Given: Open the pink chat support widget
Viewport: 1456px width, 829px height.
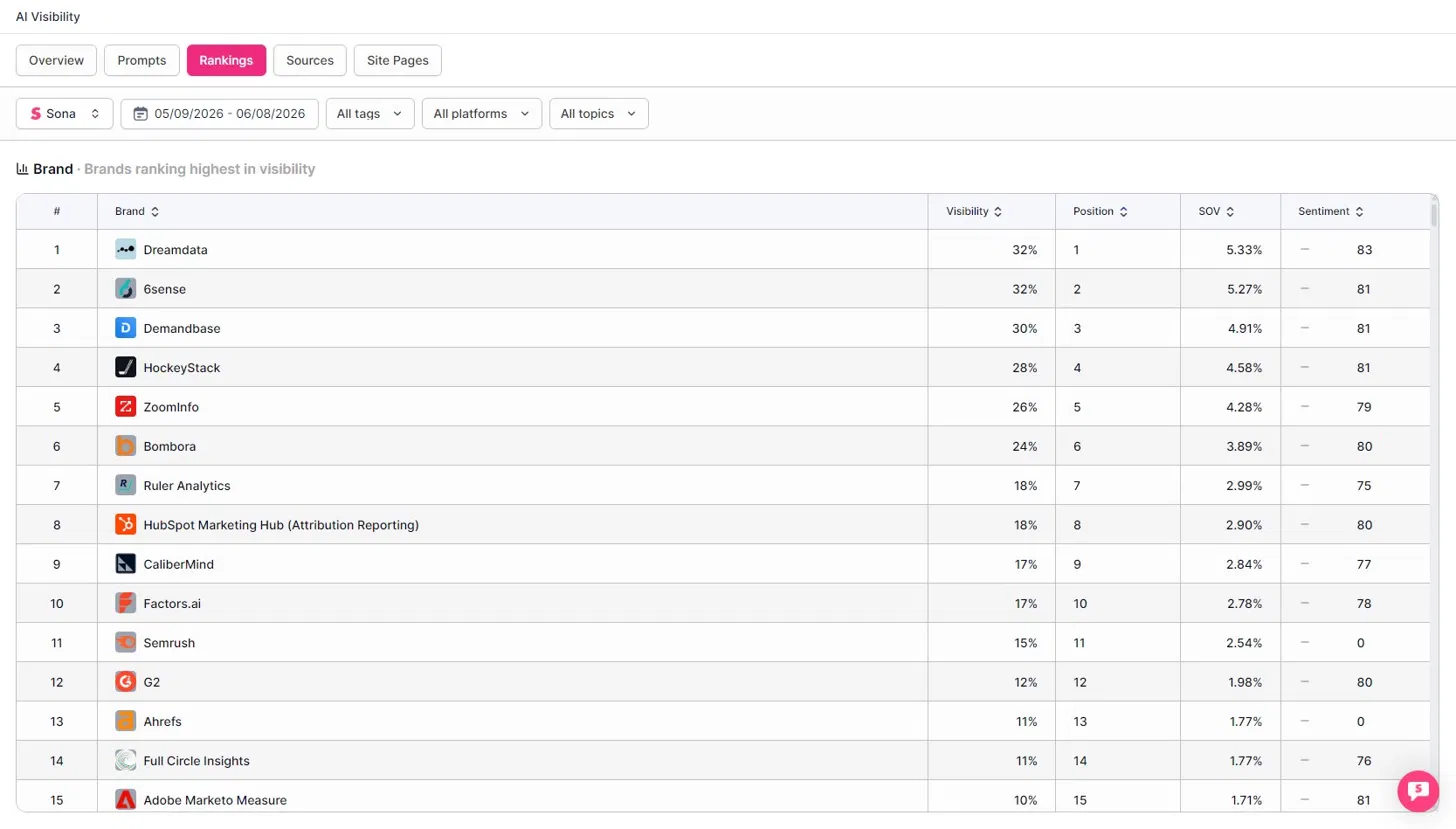Looking at the screenshot, I should 1418,791.
